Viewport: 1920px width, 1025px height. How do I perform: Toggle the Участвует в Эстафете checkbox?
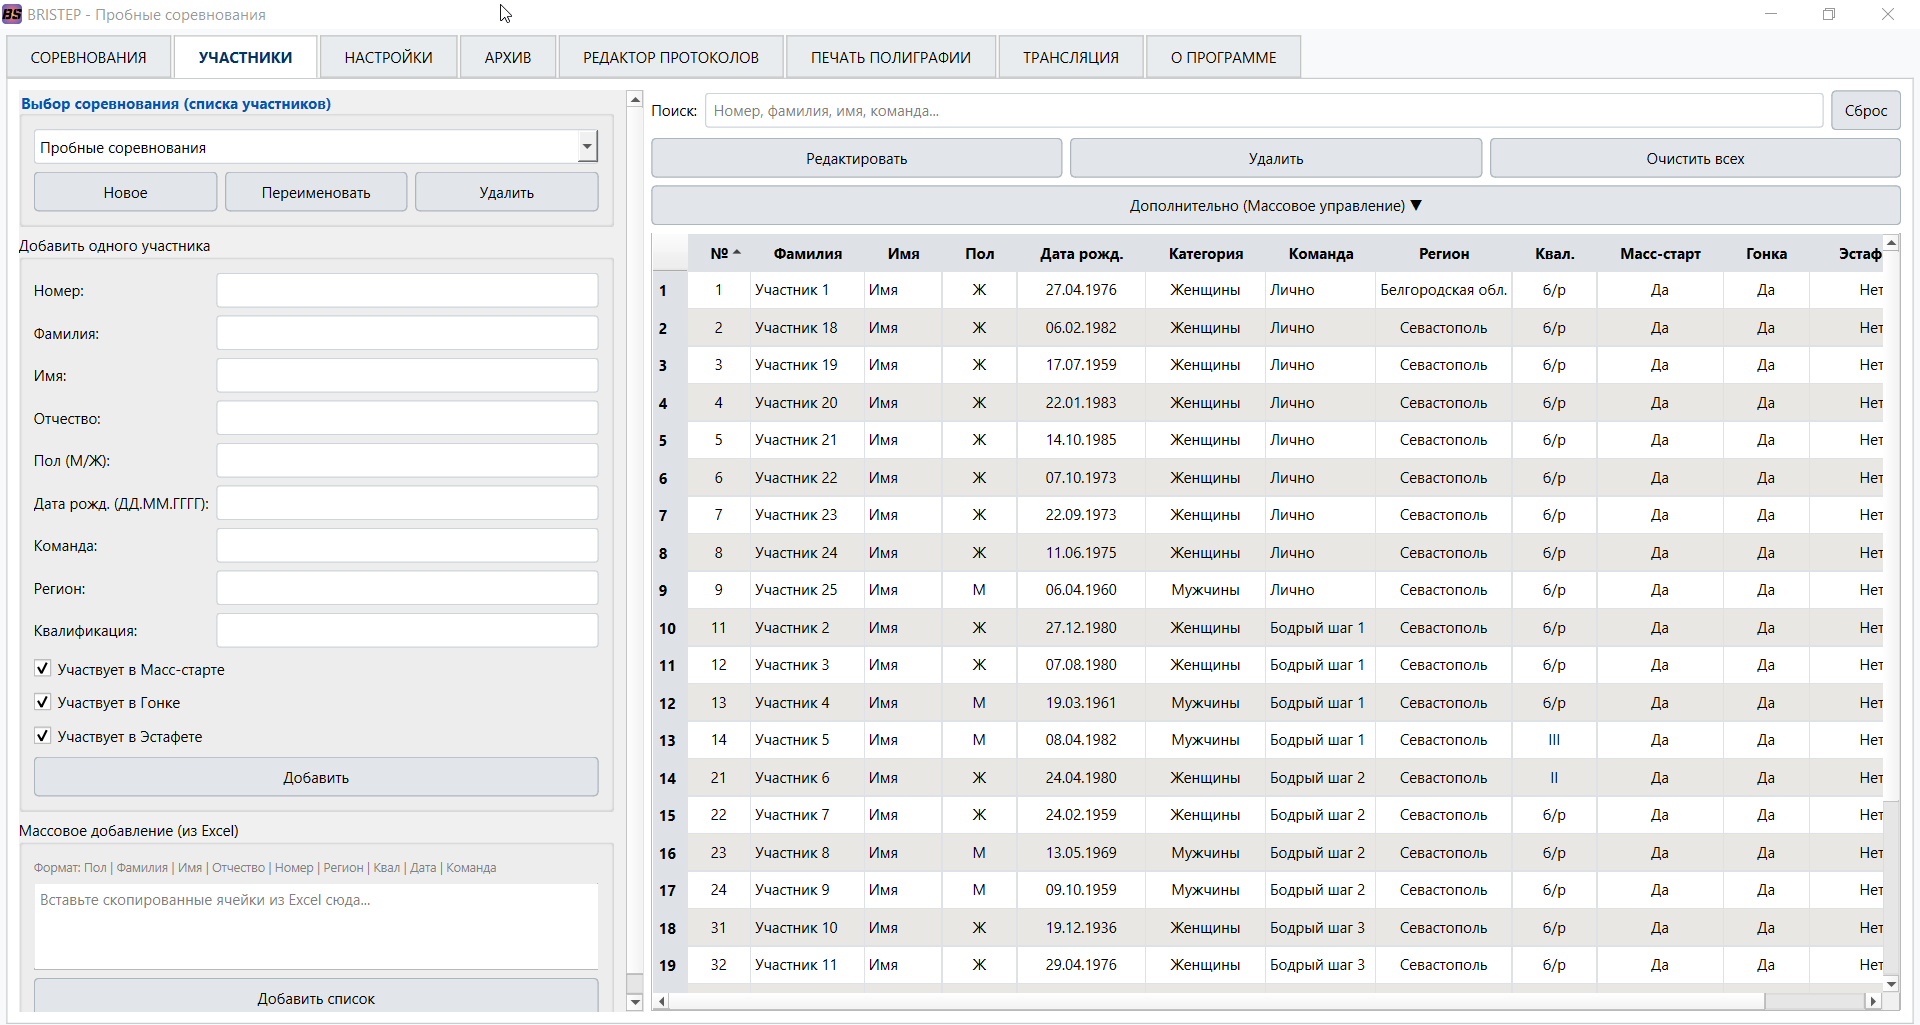click(x=42, y=735)
